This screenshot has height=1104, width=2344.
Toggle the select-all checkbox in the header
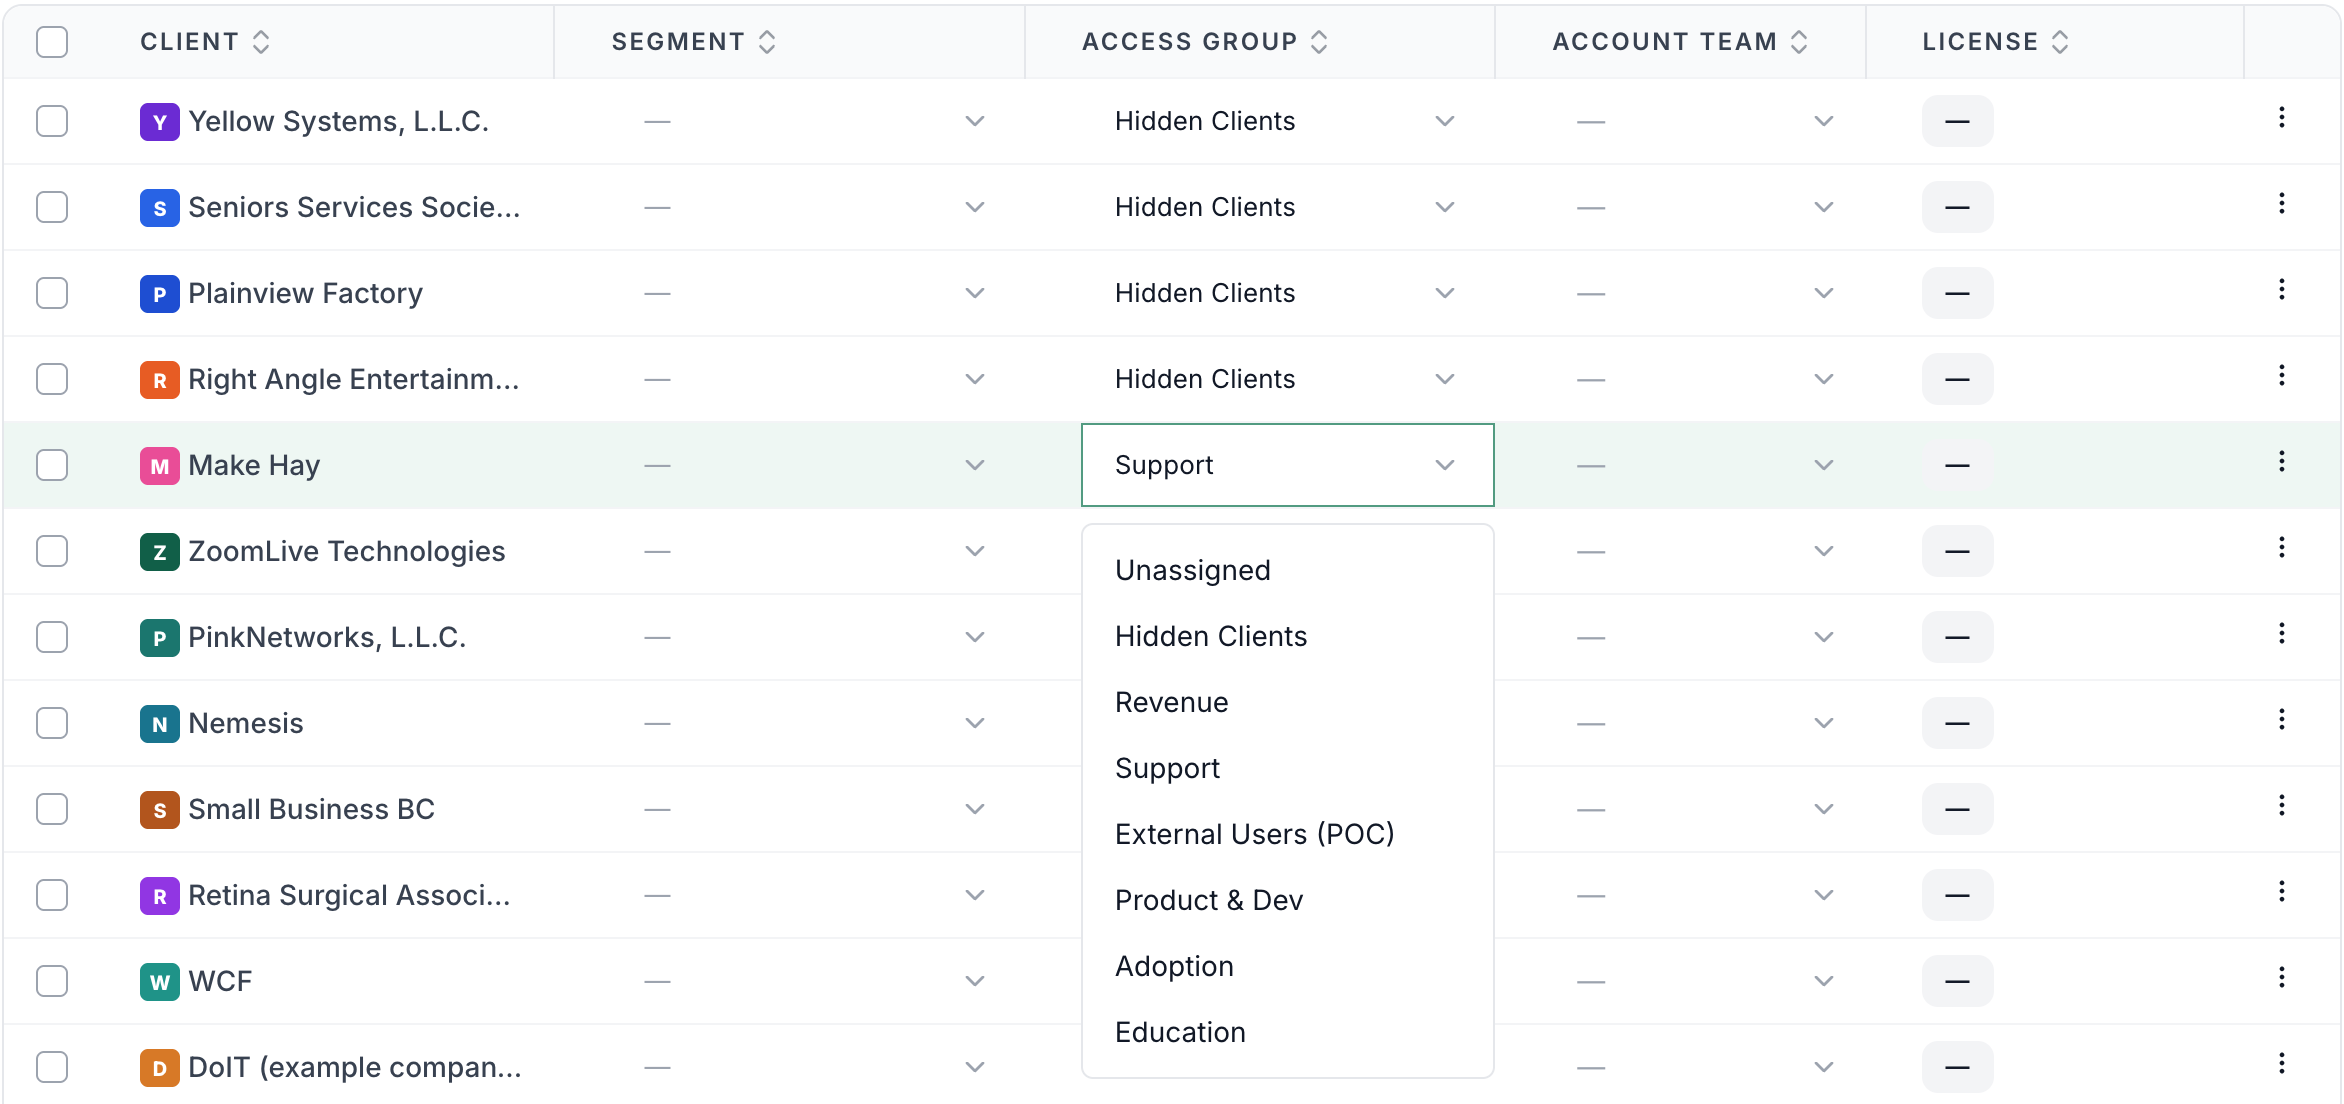point(52,42)
